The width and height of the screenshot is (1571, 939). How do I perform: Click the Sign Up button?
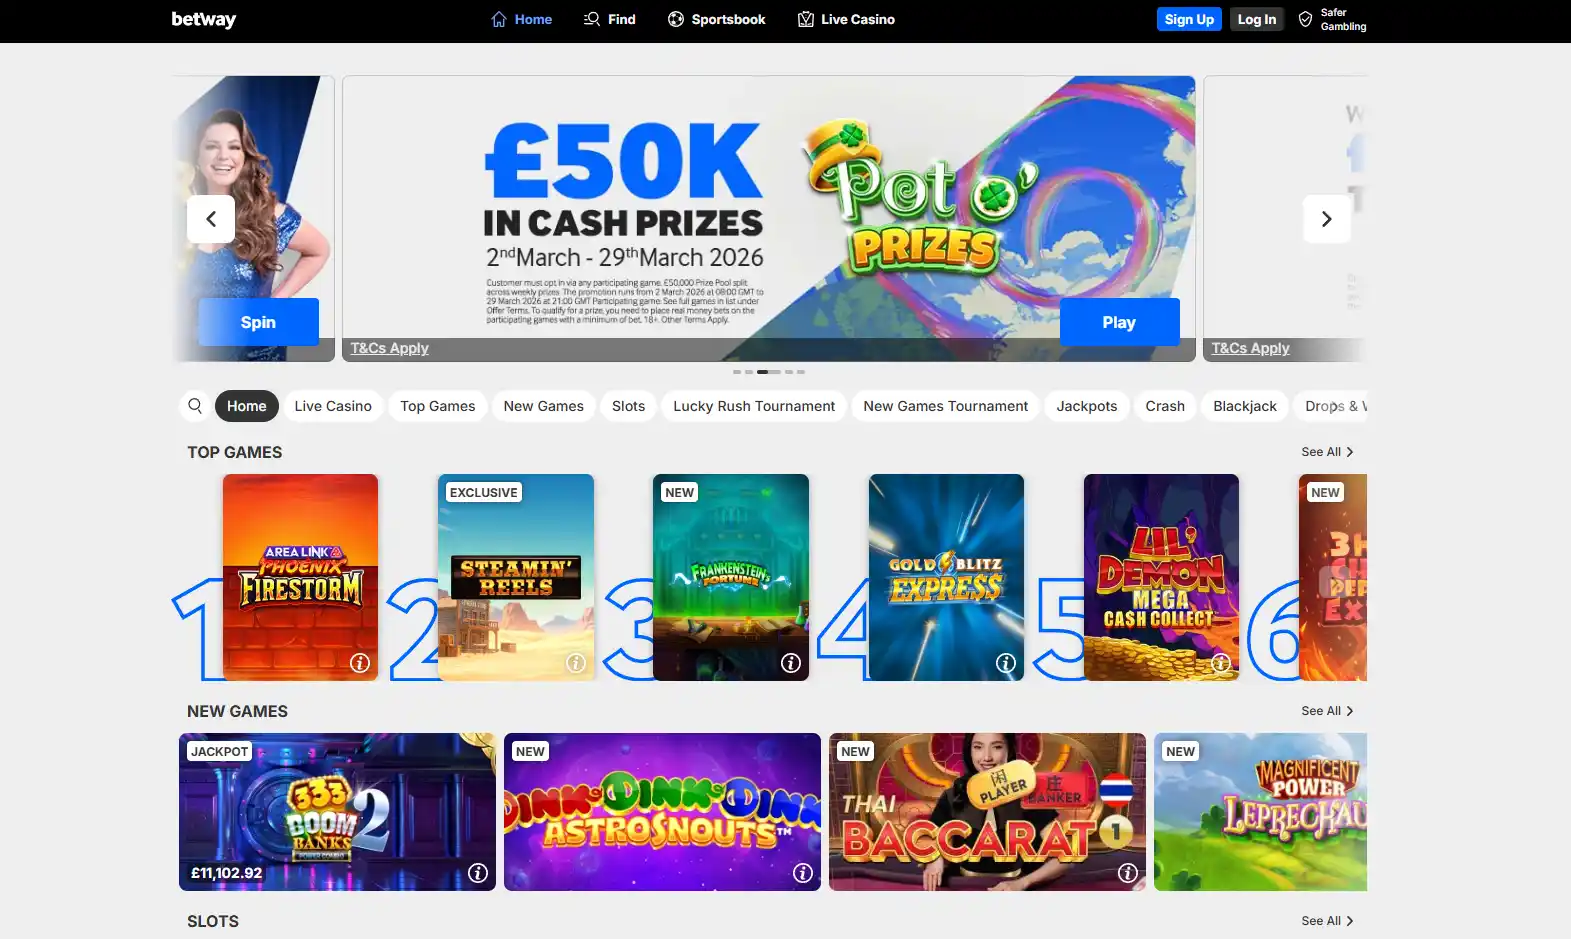pyautogui.click(x=1189, y=19)
